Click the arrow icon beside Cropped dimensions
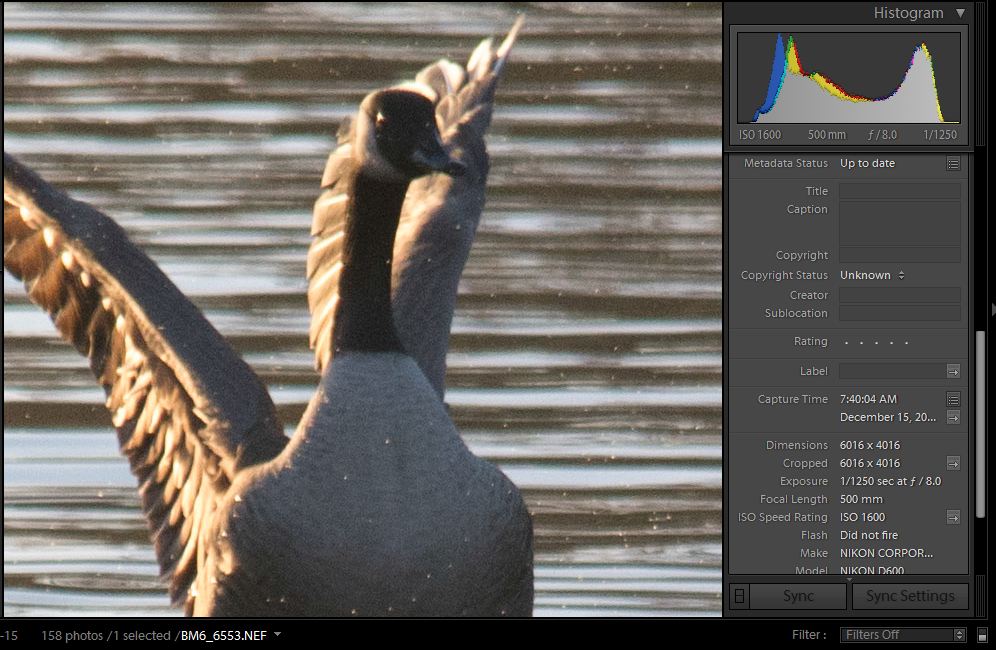The height and width of the screenshot is (650, 996). pos(953,463)
